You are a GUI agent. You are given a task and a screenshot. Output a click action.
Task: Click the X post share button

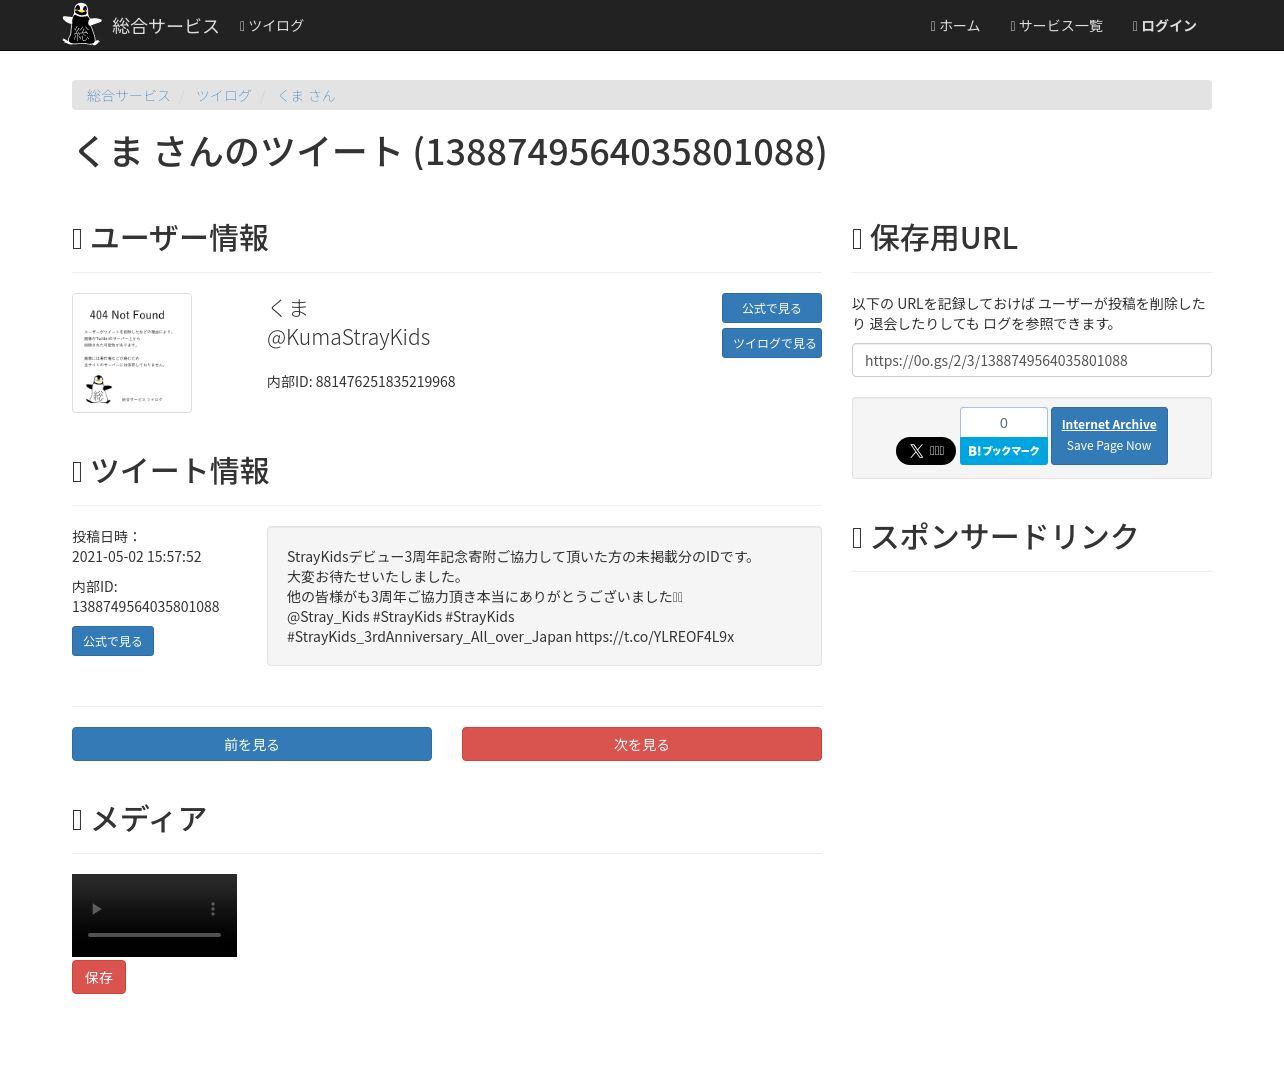[x=926, y=451]
